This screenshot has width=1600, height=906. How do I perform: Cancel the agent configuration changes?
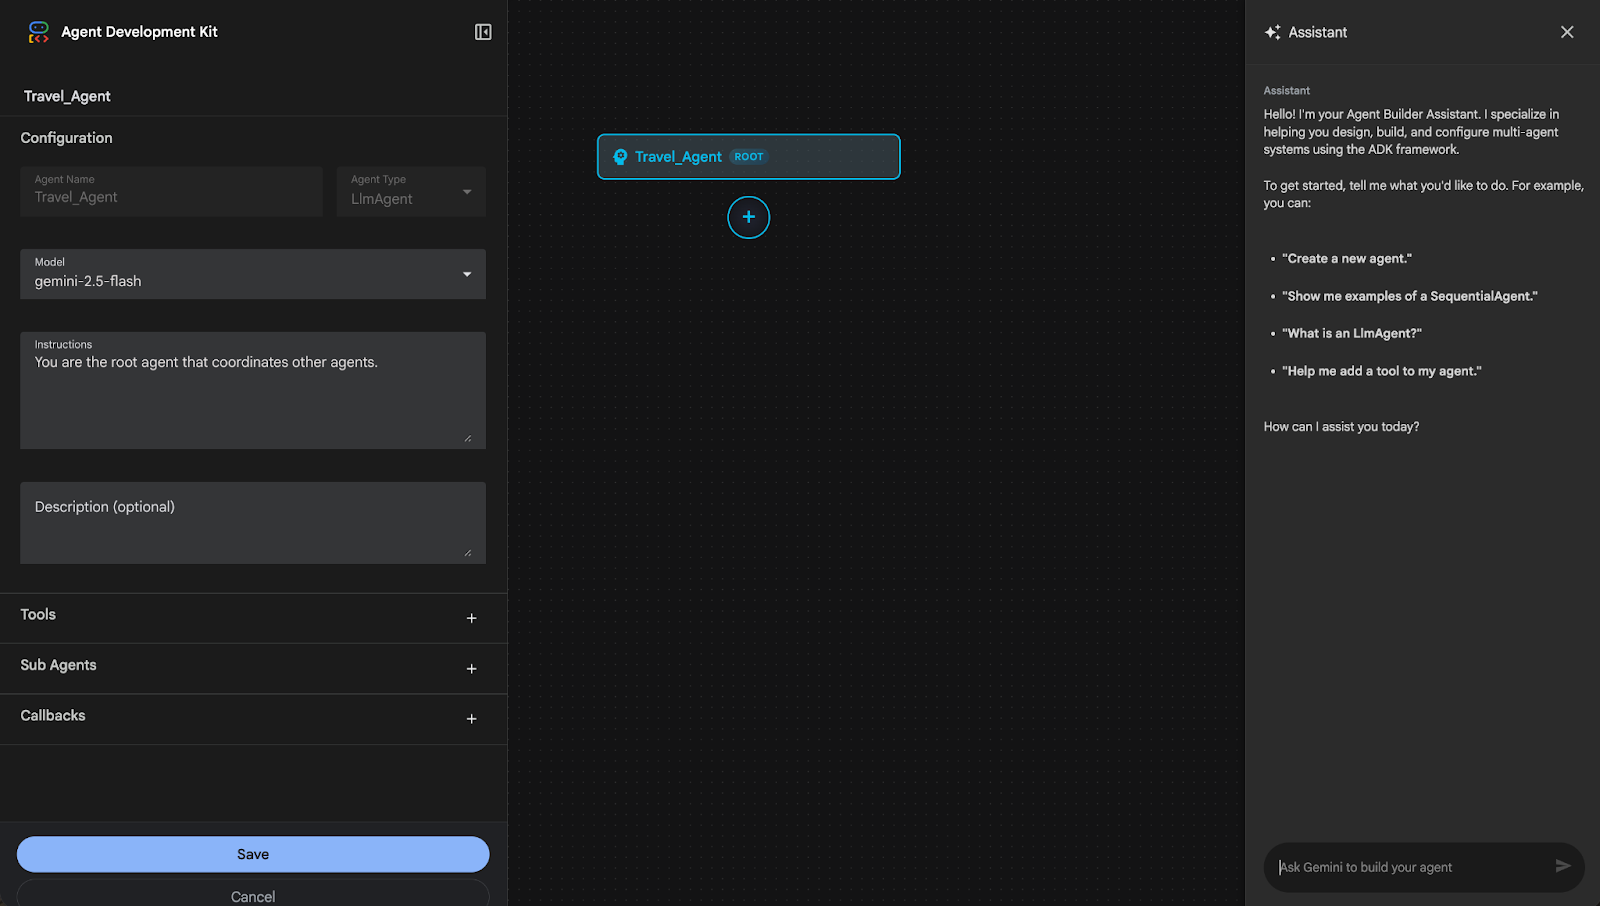coord(252,895)
